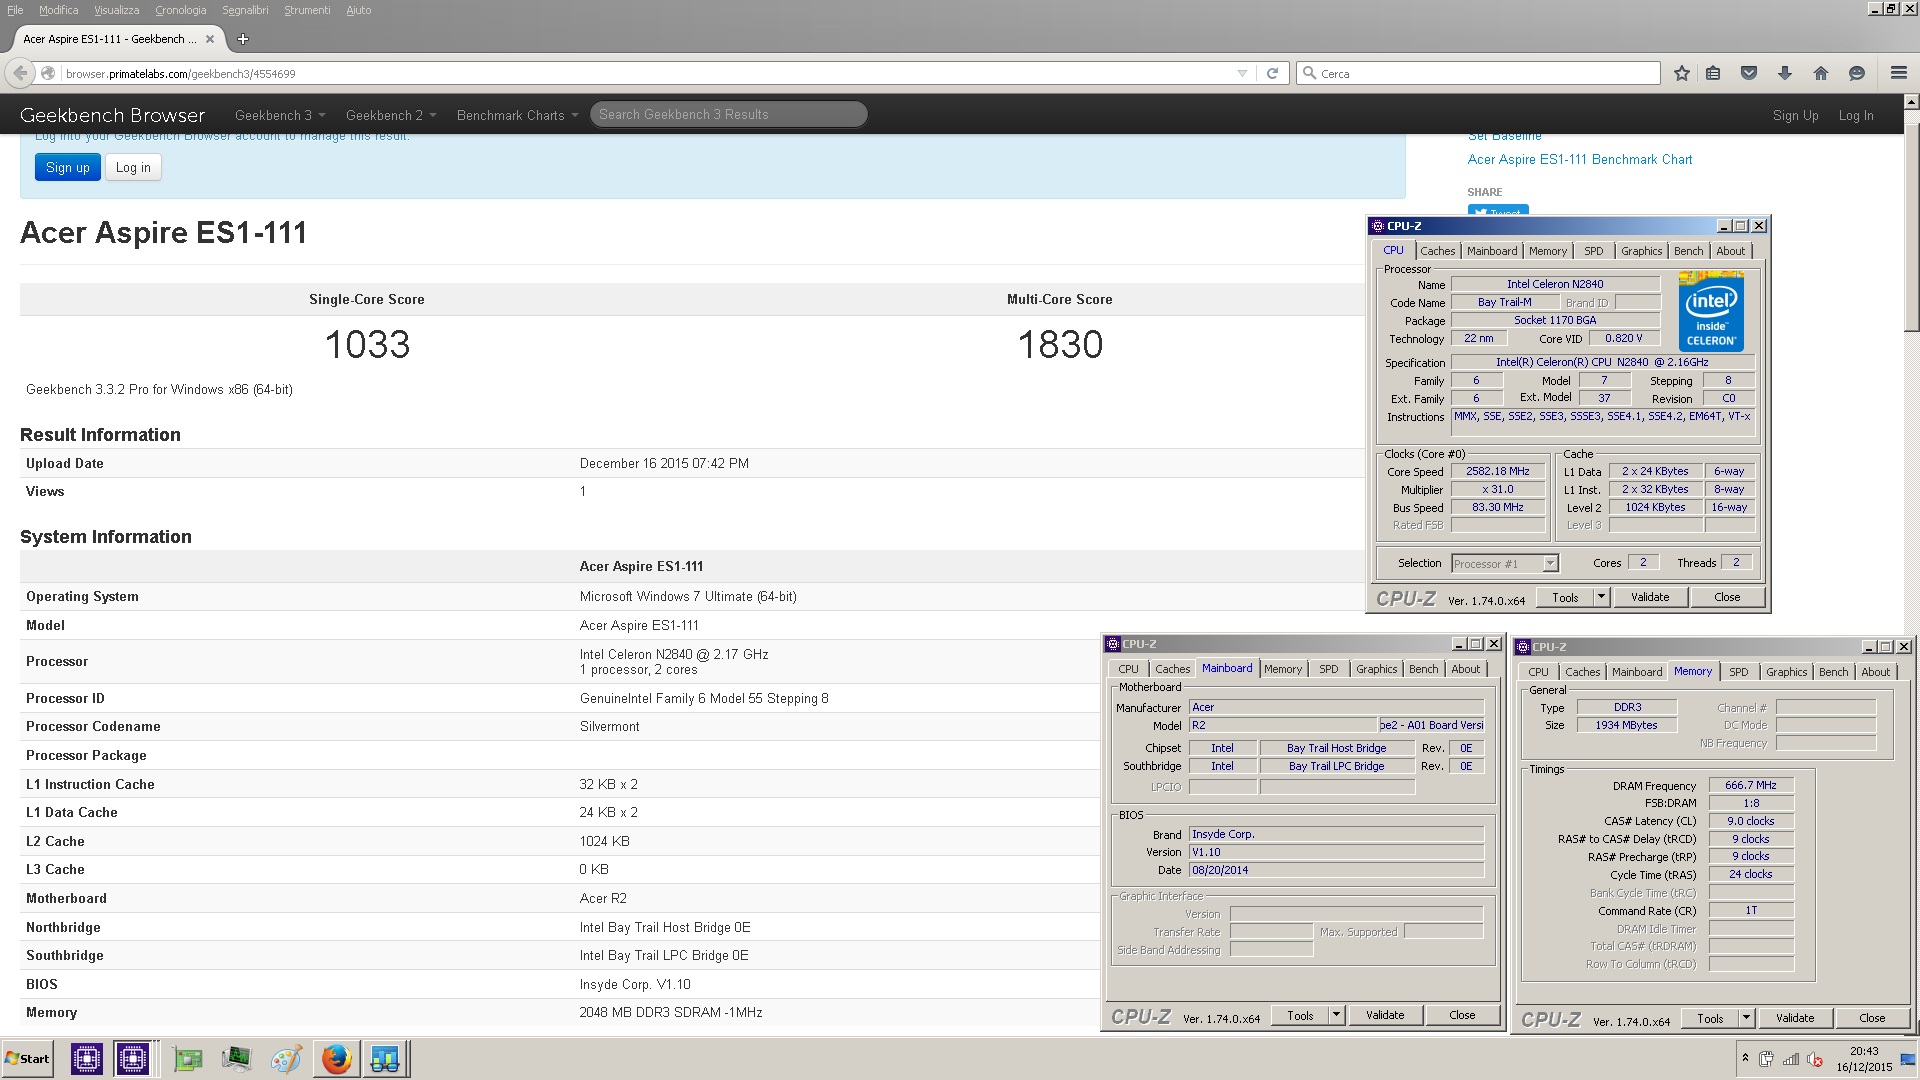Switch to Caches tab in CPU window

1437,251
